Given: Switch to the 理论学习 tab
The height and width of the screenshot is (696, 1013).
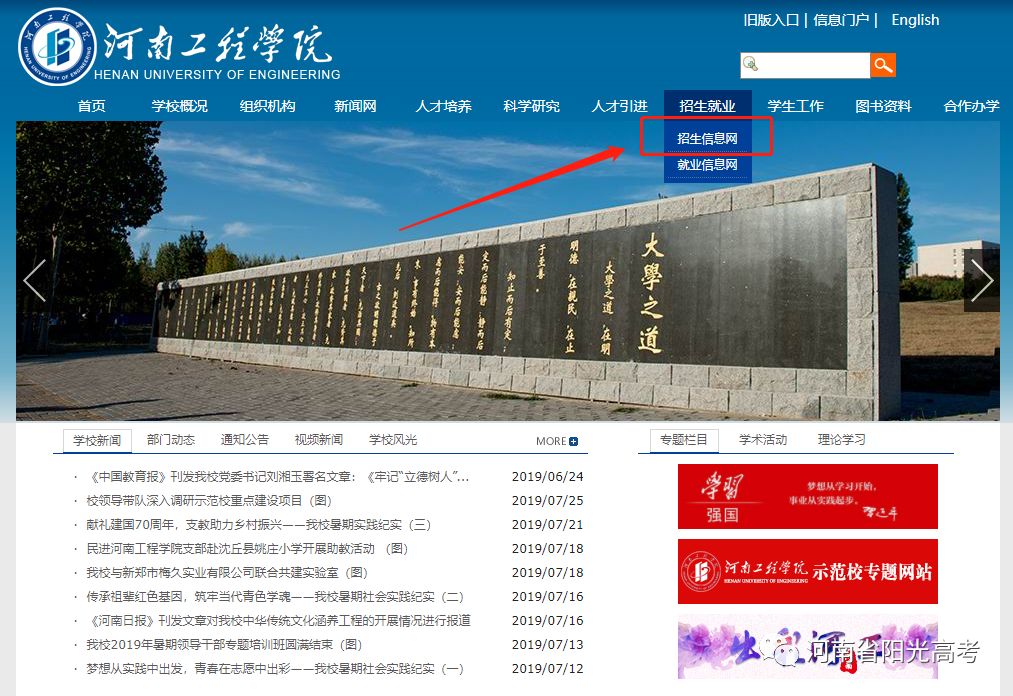Looking at the screenshot, I should [841, 440].
